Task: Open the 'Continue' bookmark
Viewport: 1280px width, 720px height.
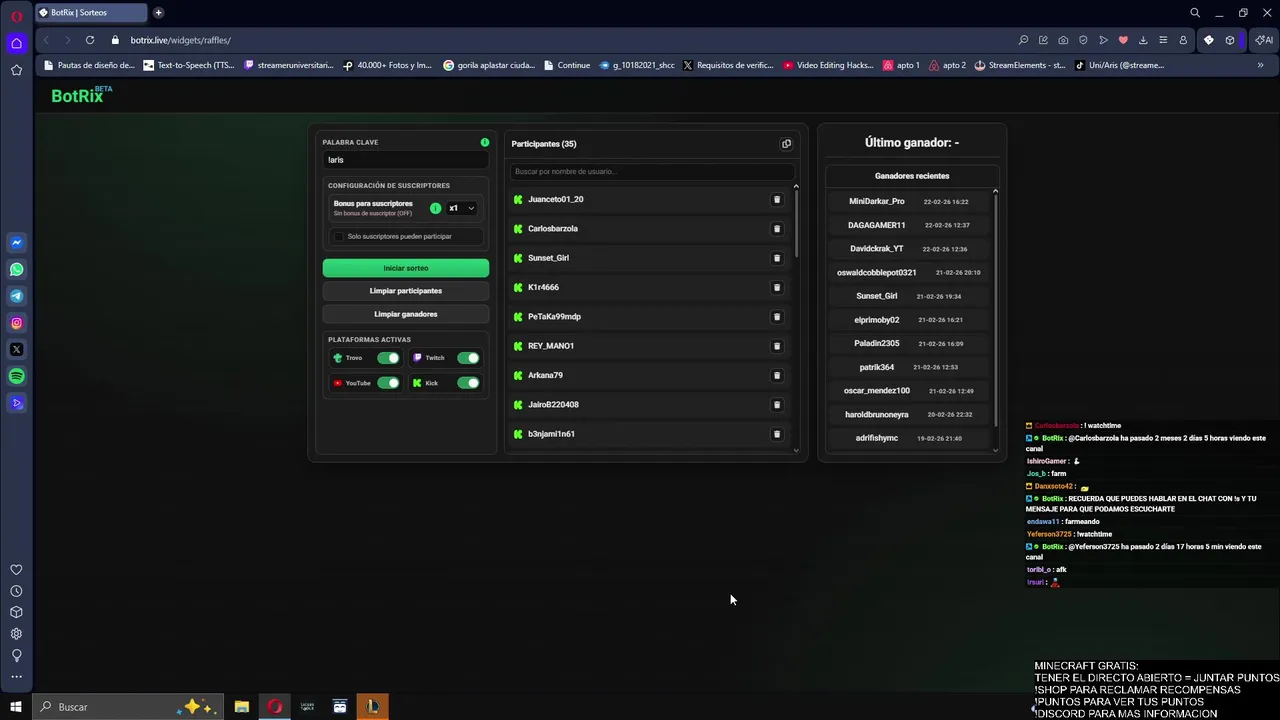Action: (x=566, y=66)
